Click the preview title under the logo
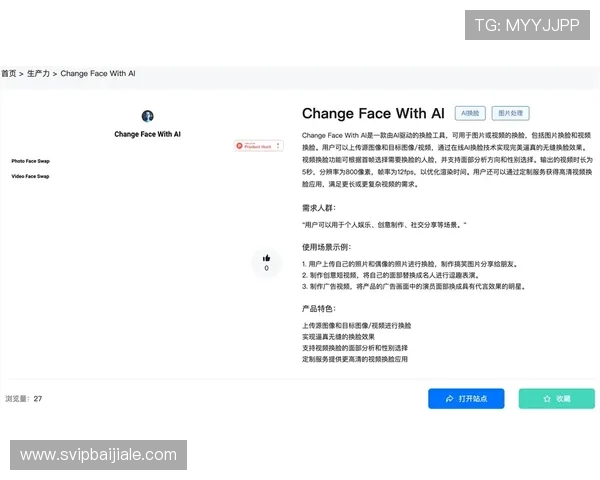Viewport: 600px width, 480px height. 147,134
